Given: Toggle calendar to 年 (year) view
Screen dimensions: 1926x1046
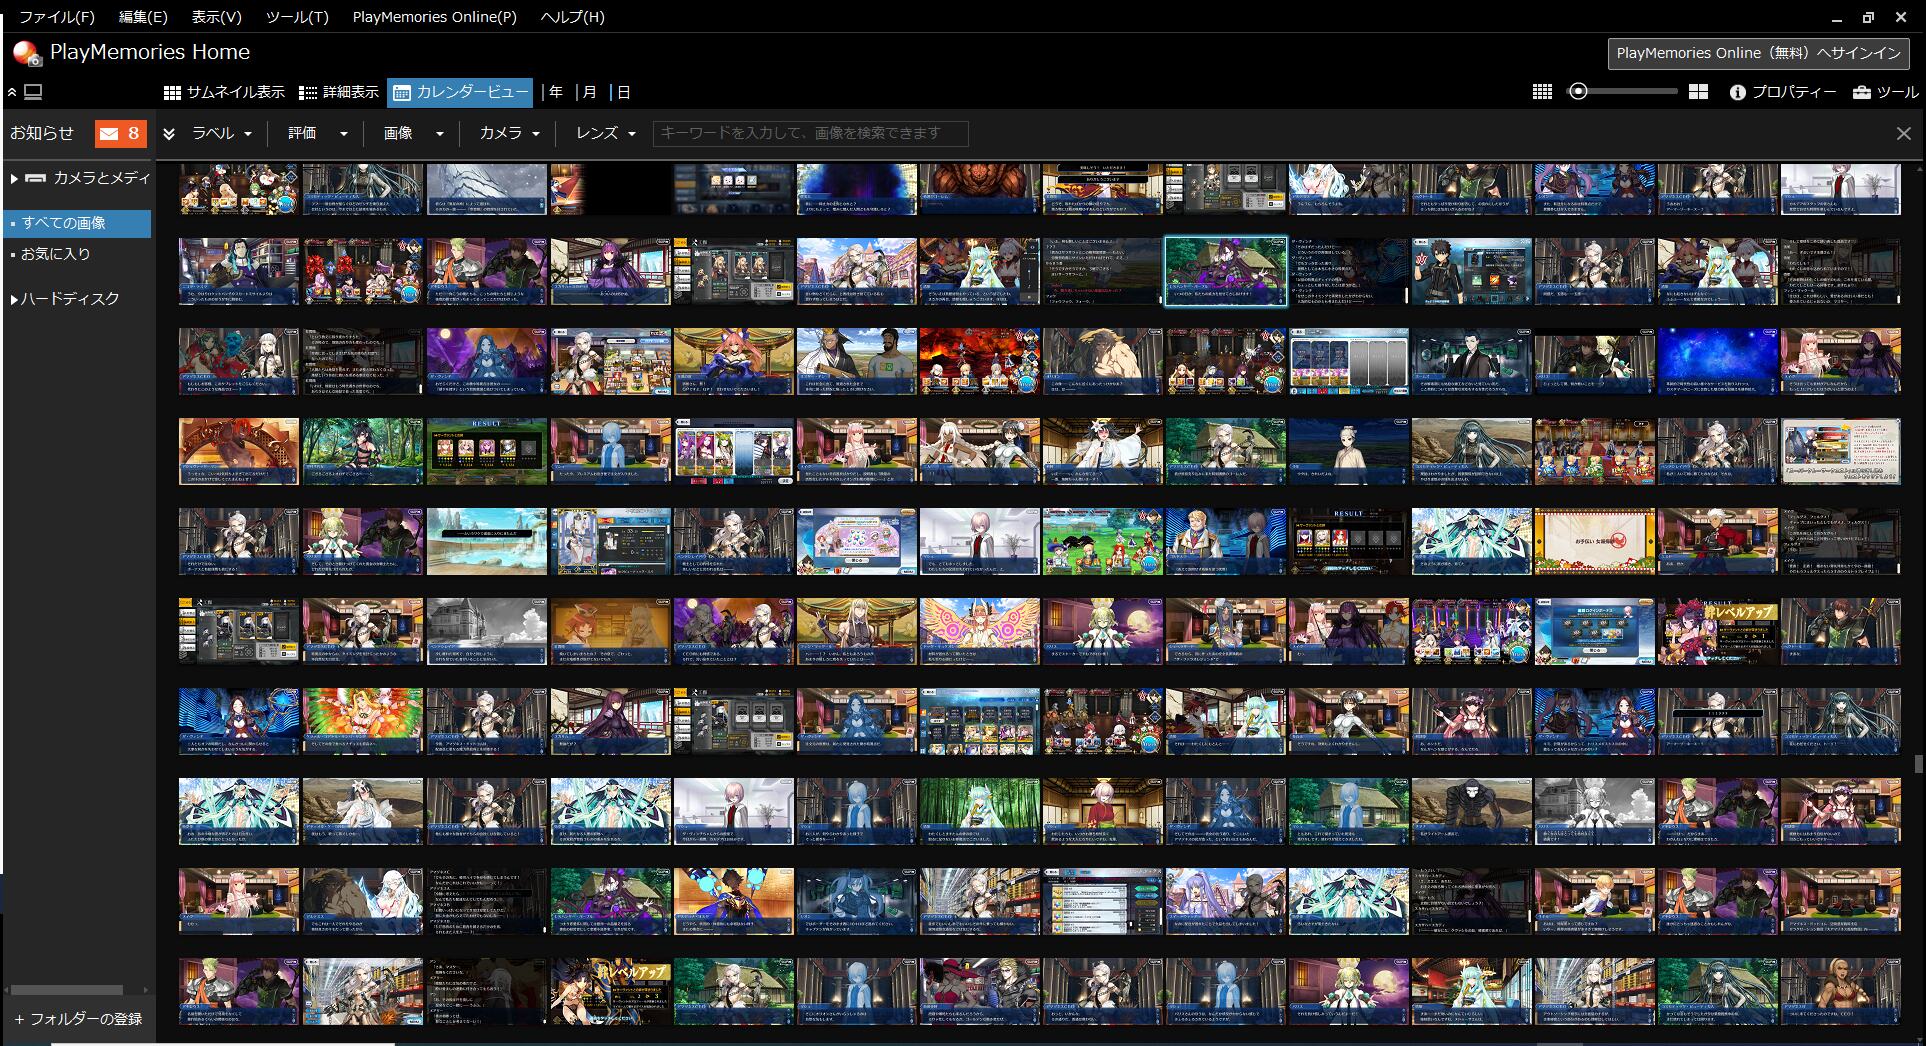Looking at the screenshot, I should tap(555, 92).
